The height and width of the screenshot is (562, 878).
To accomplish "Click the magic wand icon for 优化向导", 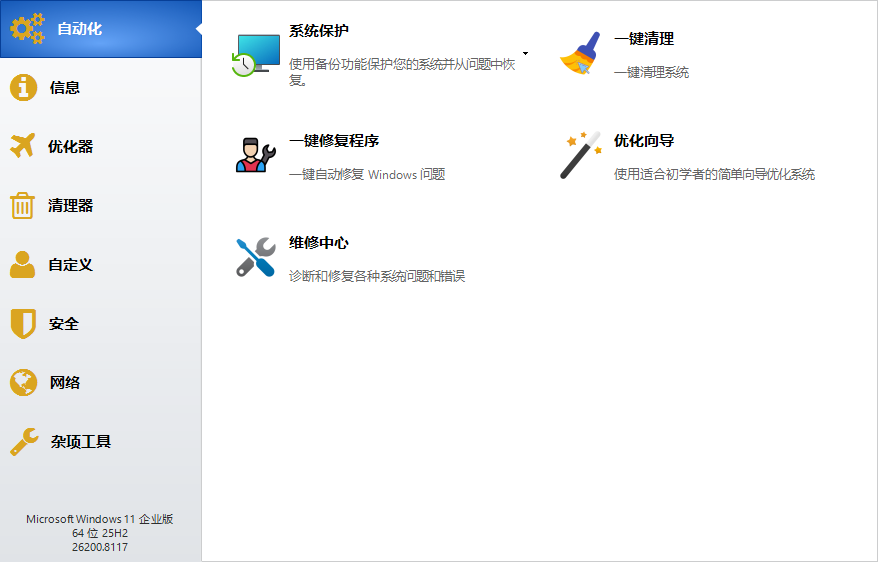I will 581,155.
